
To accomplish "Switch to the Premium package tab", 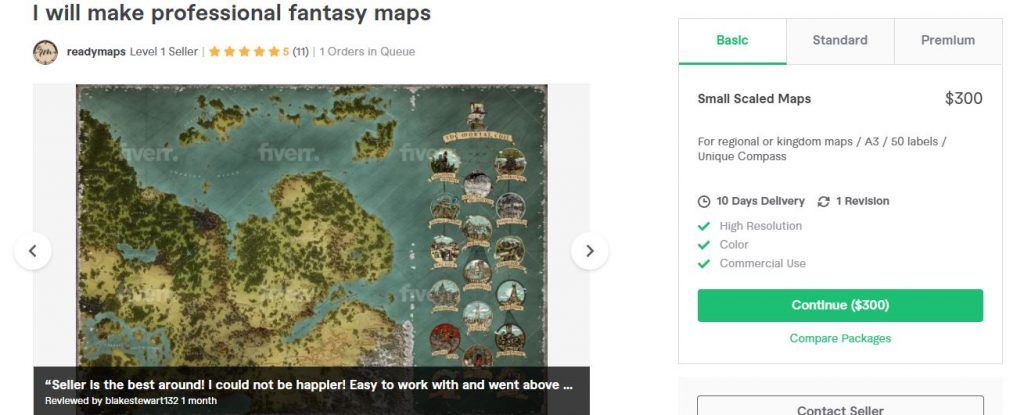I will pos(948,41).
